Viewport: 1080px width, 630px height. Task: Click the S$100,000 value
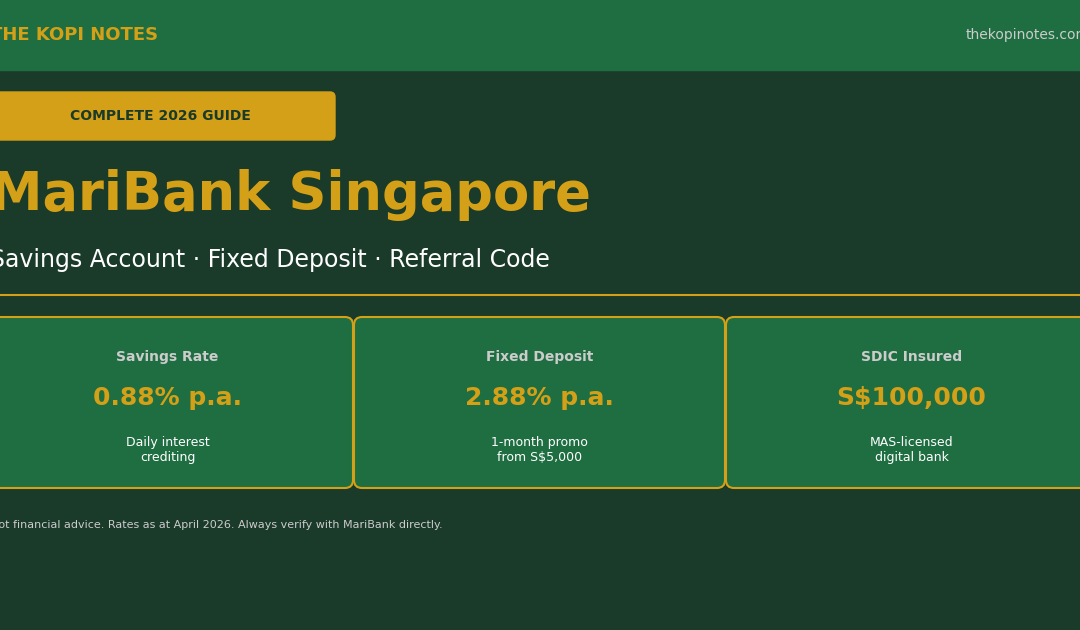(911, 397)
